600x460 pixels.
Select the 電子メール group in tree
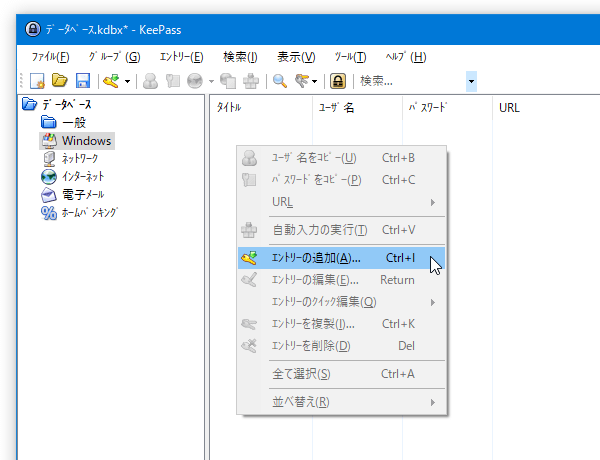pos(83,194)
